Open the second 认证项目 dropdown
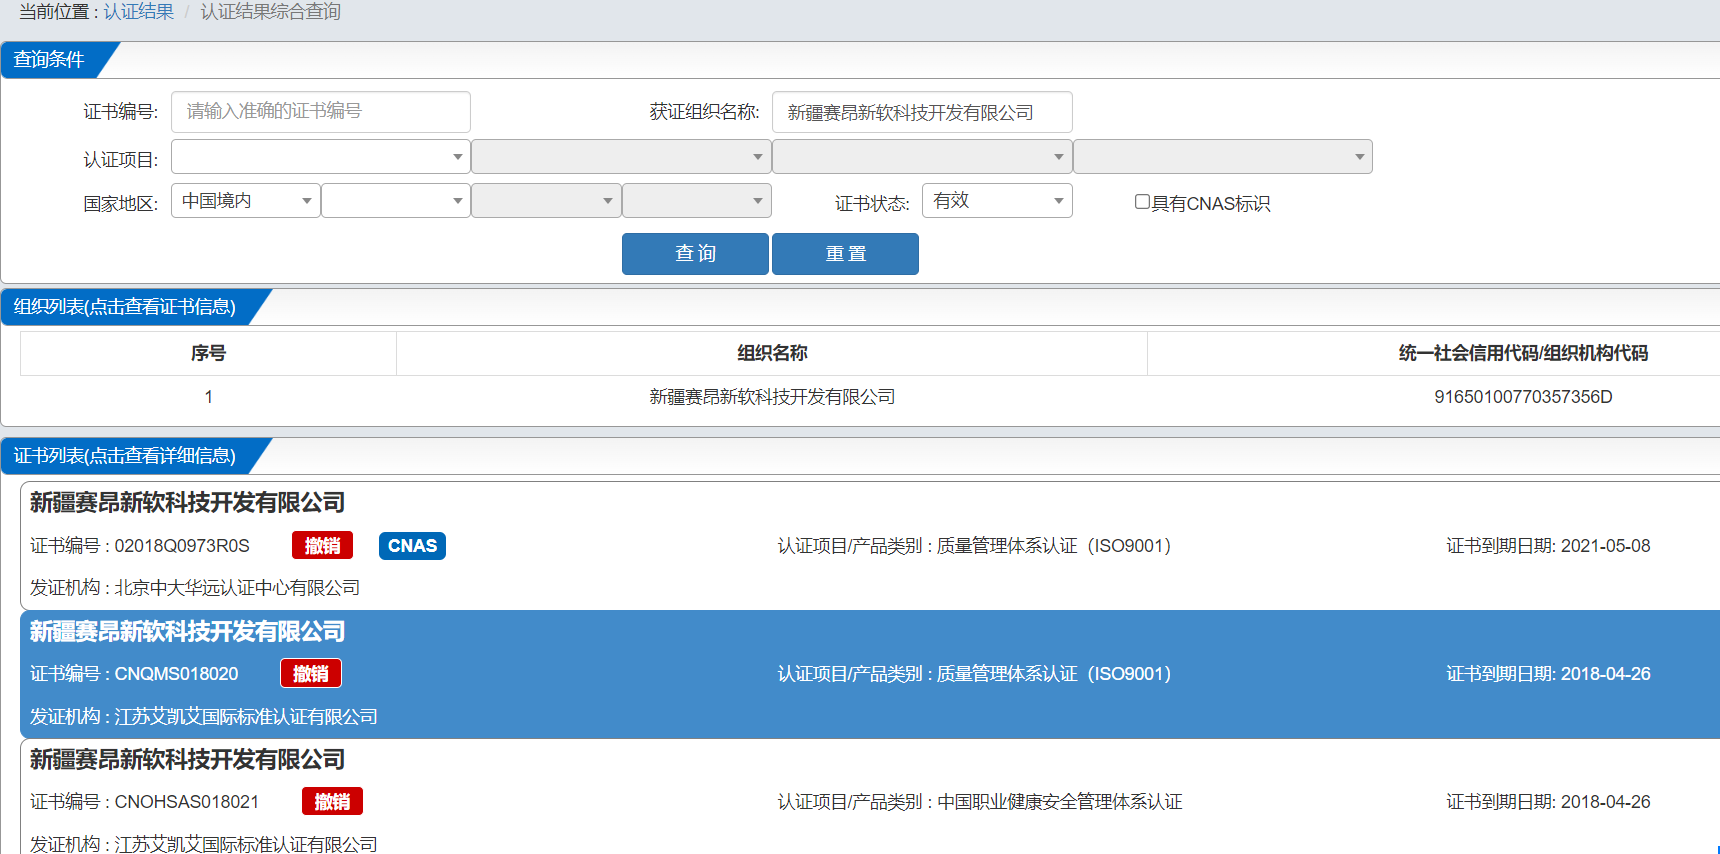The image size is (1720, 854). click(x=621, y=157)
